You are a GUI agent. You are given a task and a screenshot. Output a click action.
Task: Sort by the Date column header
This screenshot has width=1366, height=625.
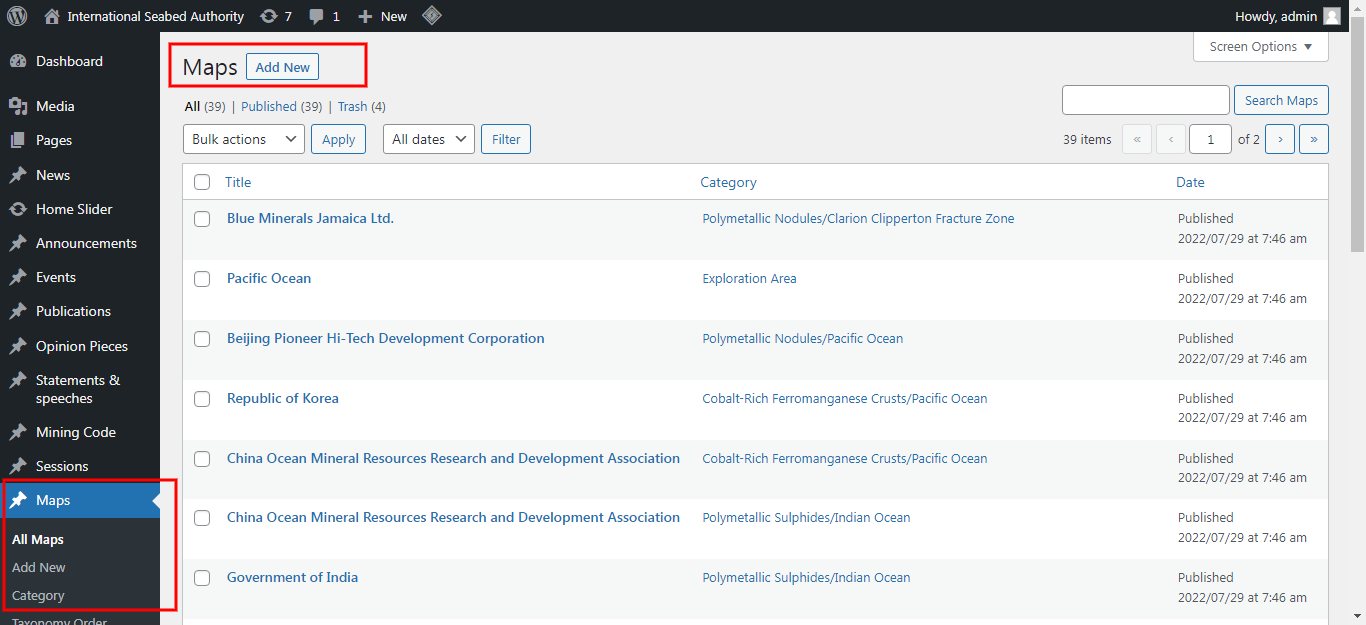click(1190, 182)
